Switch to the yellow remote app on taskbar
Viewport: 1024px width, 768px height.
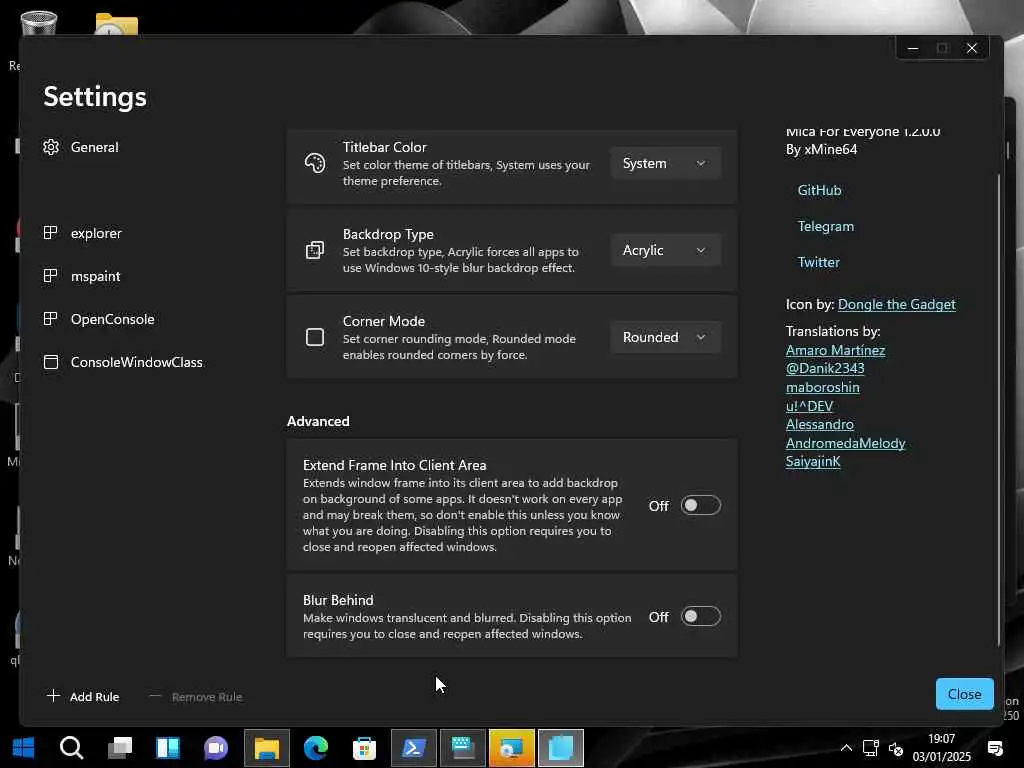click(x=512, y=748)
